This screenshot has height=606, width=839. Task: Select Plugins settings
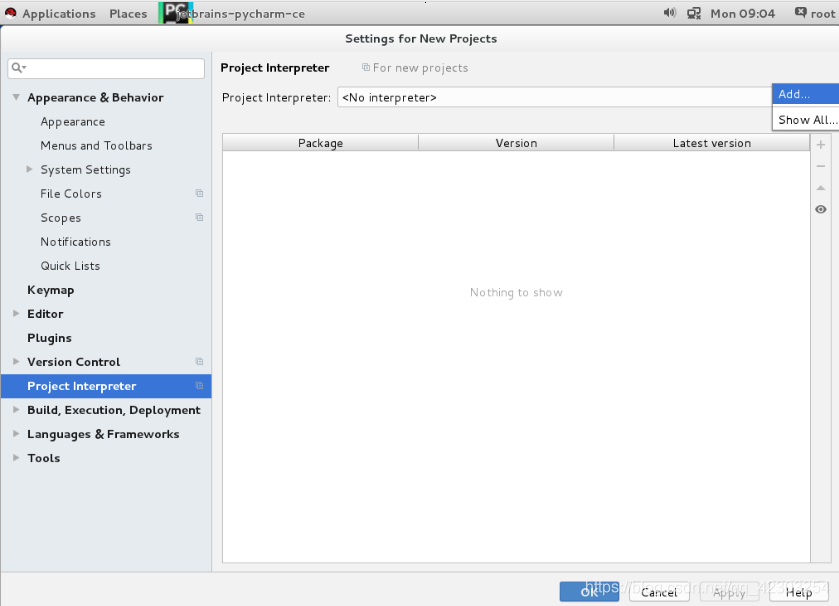(49, 338)
